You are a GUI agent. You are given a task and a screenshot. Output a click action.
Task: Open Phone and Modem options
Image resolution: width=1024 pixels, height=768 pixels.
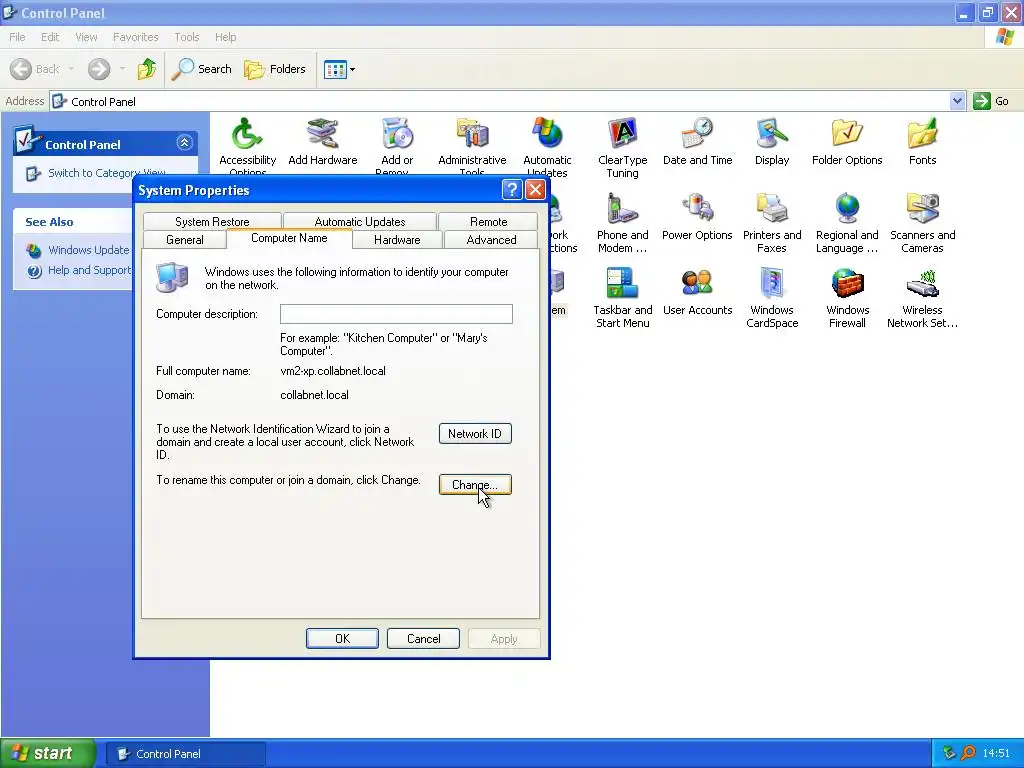tap(622, 223)
